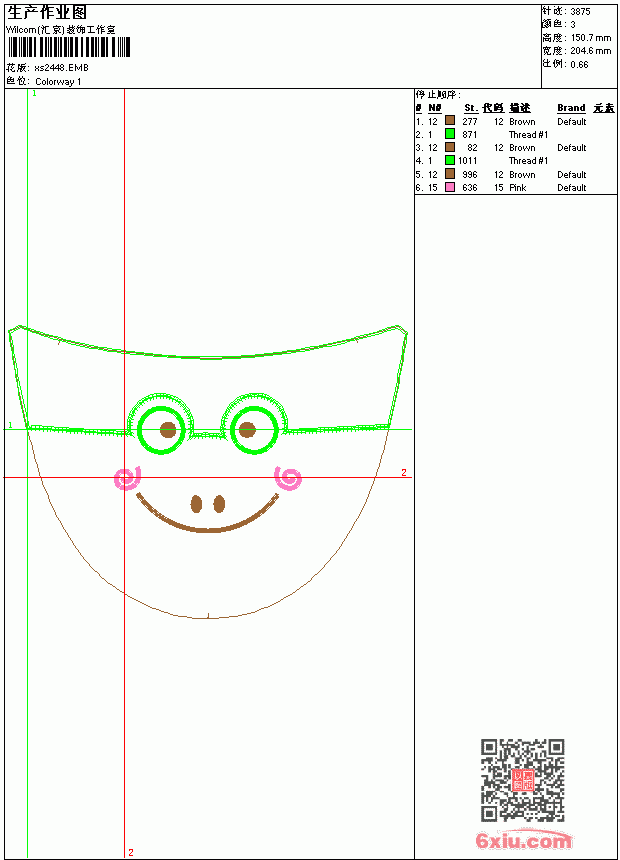Click the brown smile curve of the frog
Image resolution: width=620 pixels, height=860 pixels.
[x=207, y=528]
